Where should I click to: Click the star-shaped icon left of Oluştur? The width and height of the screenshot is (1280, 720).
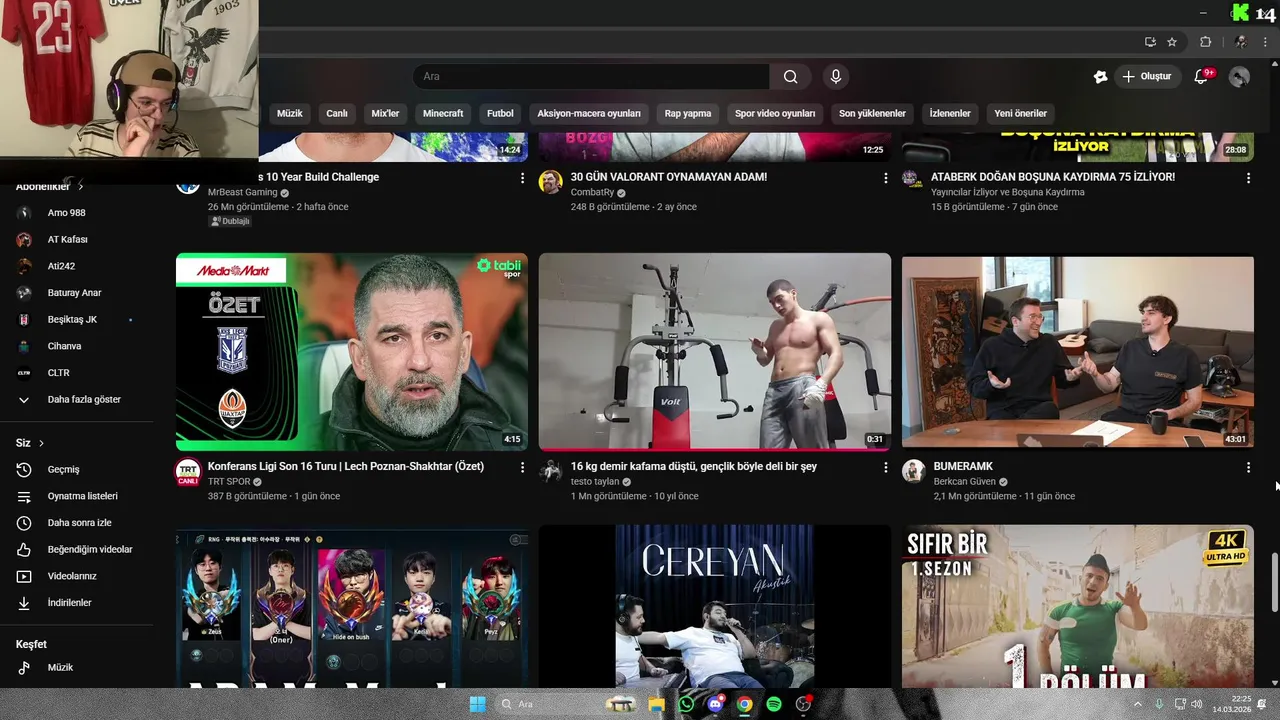pos(1100,77)
